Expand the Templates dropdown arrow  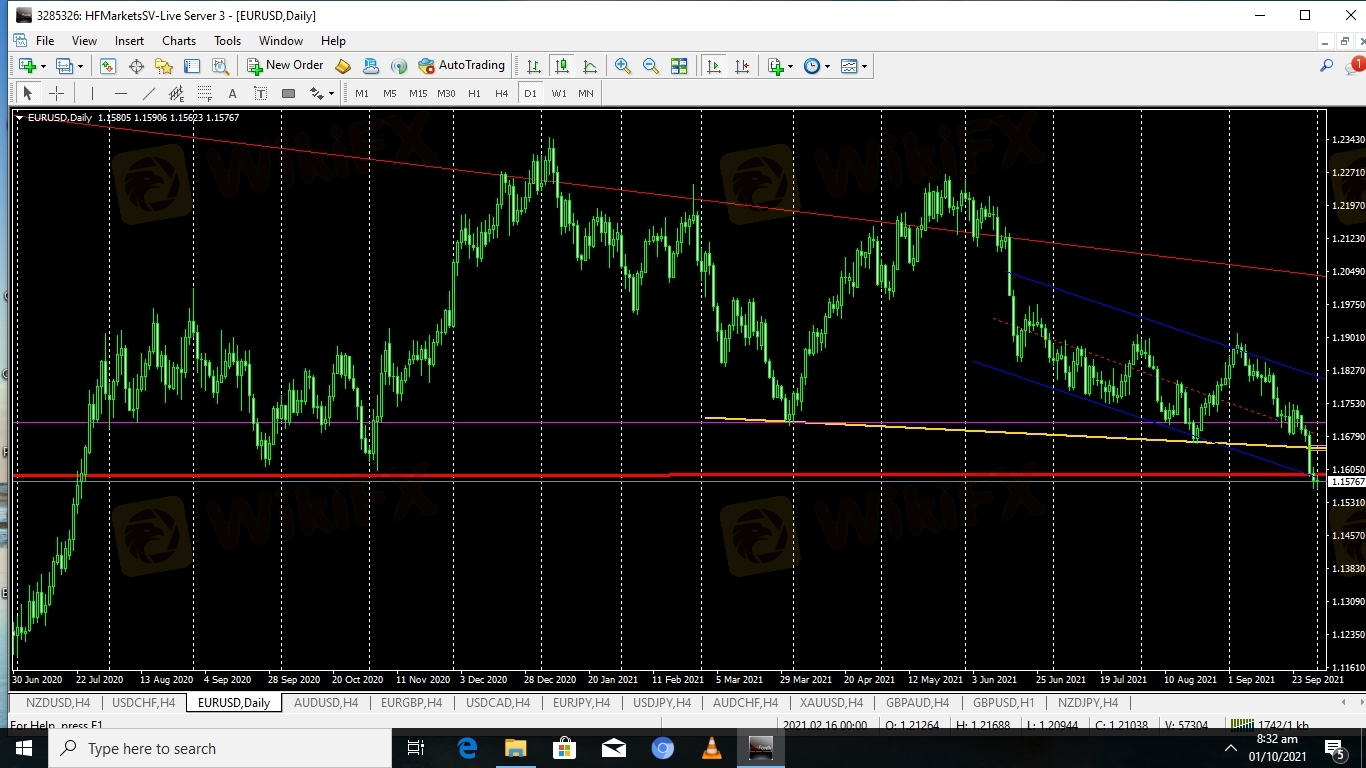coord(864,67)
